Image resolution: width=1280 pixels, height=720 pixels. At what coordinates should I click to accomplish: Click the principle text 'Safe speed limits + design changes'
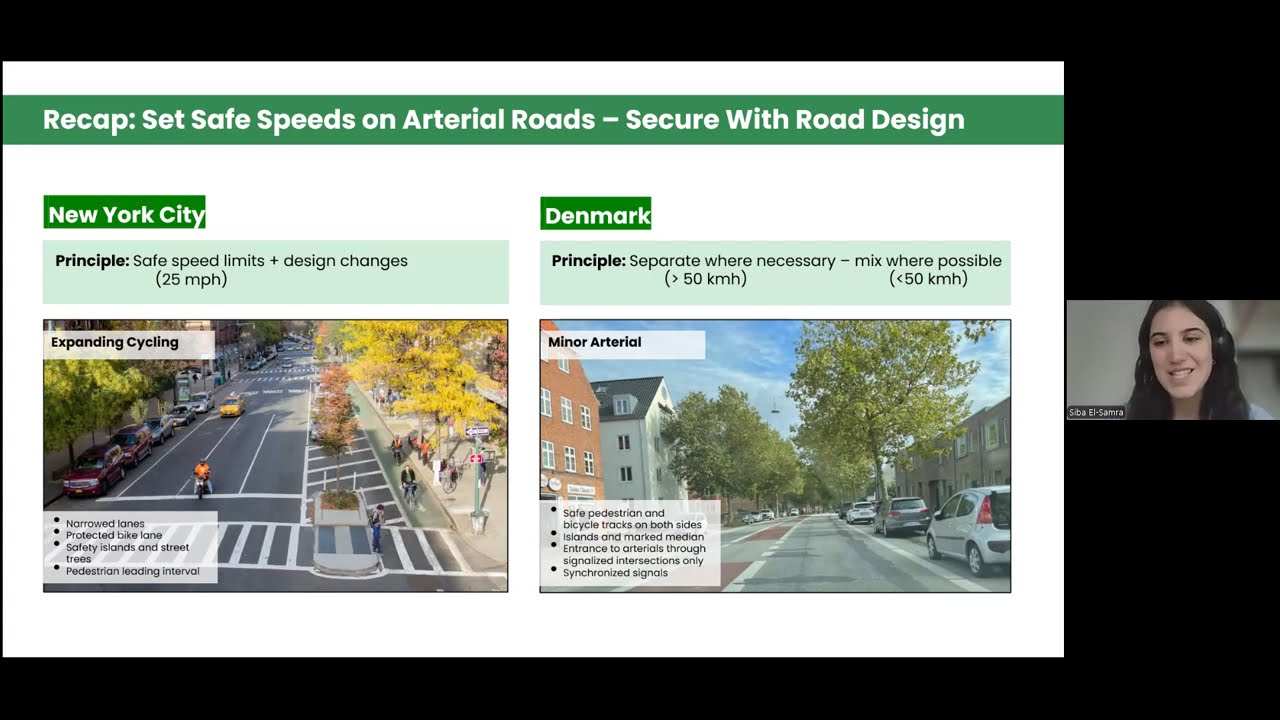[x=270, y=261]
